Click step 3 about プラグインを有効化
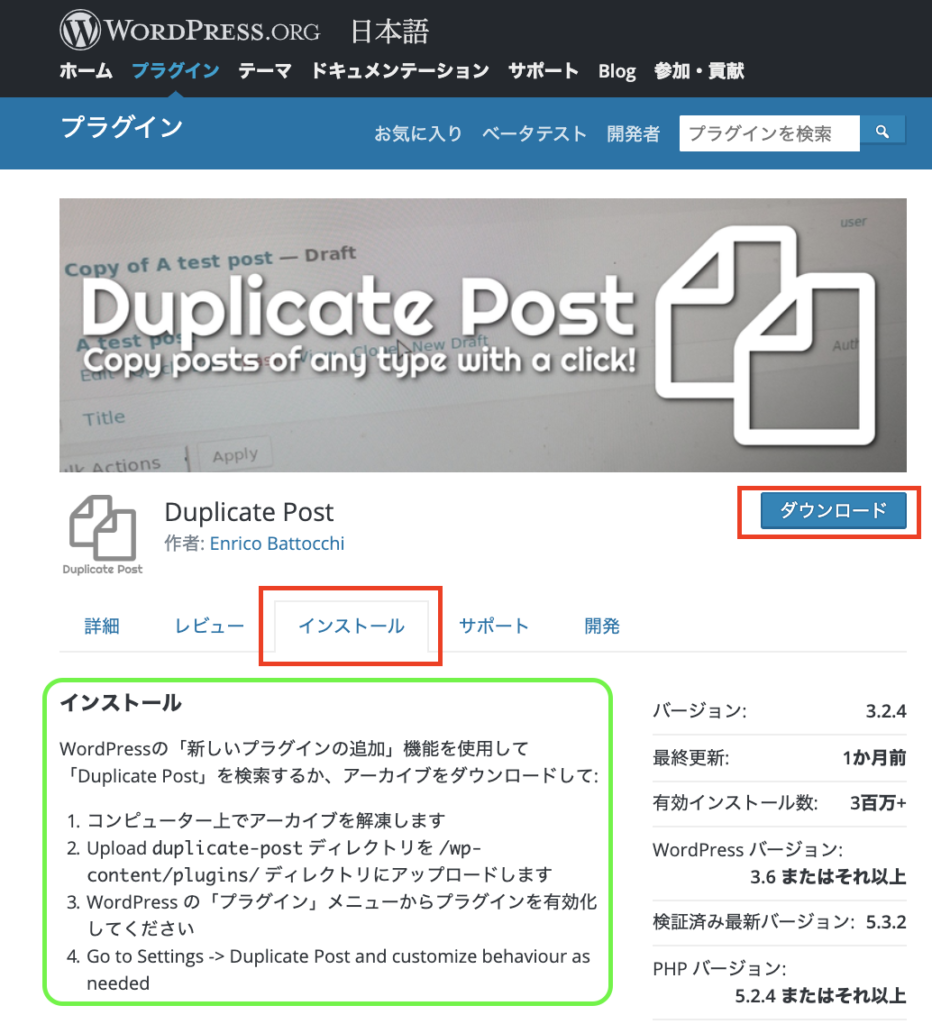932x1024 pixels. click(x=342, y=915)
